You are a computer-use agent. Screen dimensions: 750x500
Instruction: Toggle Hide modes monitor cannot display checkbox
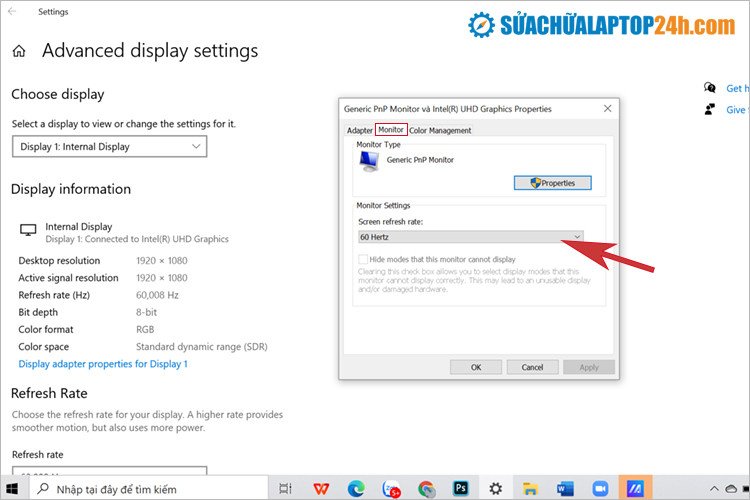pos(363,259)
